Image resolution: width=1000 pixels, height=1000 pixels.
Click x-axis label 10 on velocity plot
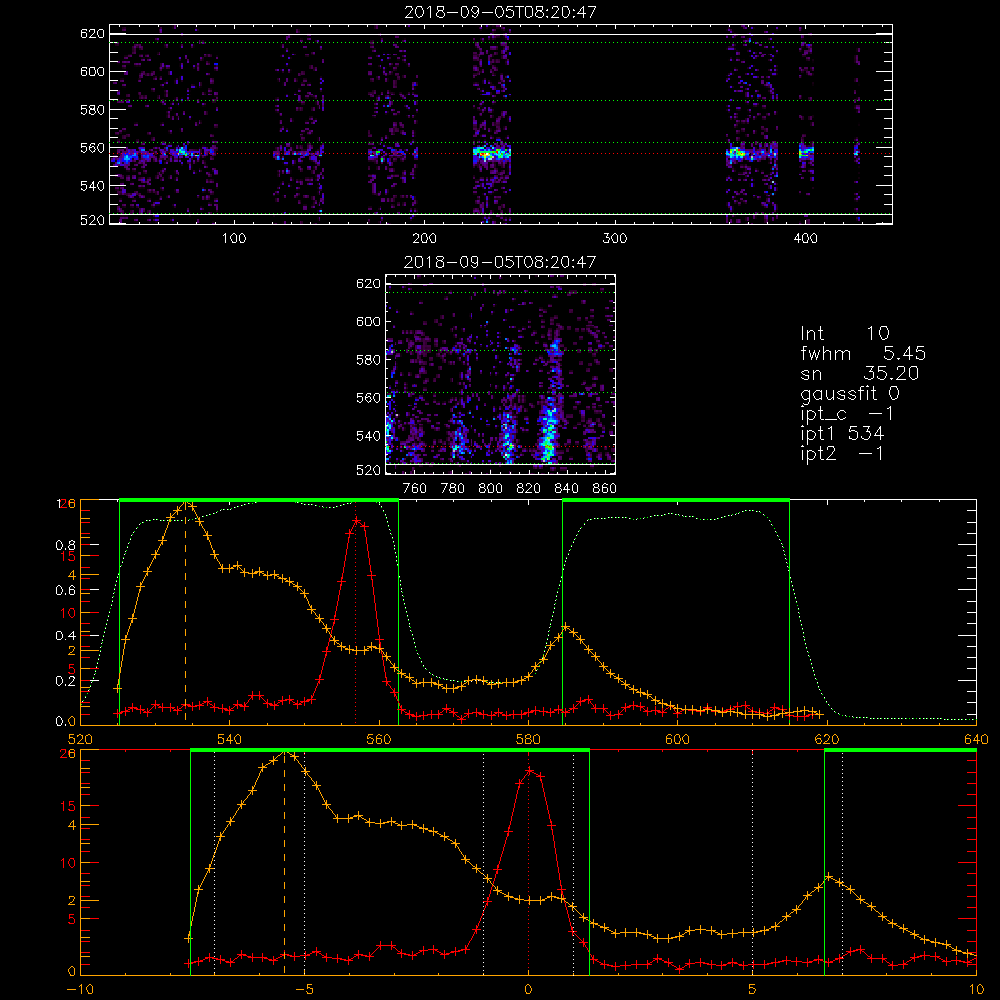click(976, 990)
